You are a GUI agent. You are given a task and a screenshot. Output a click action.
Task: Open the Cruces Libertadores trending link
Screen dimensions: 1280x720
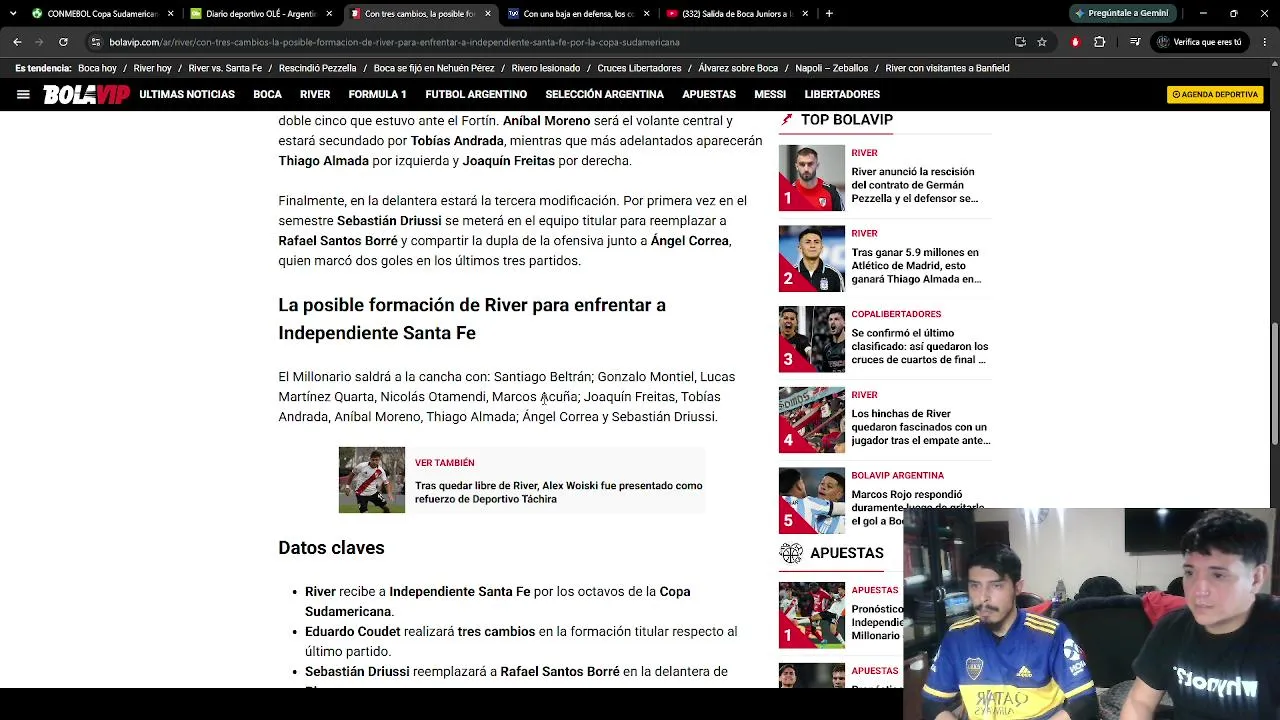(x=639, y=68)
